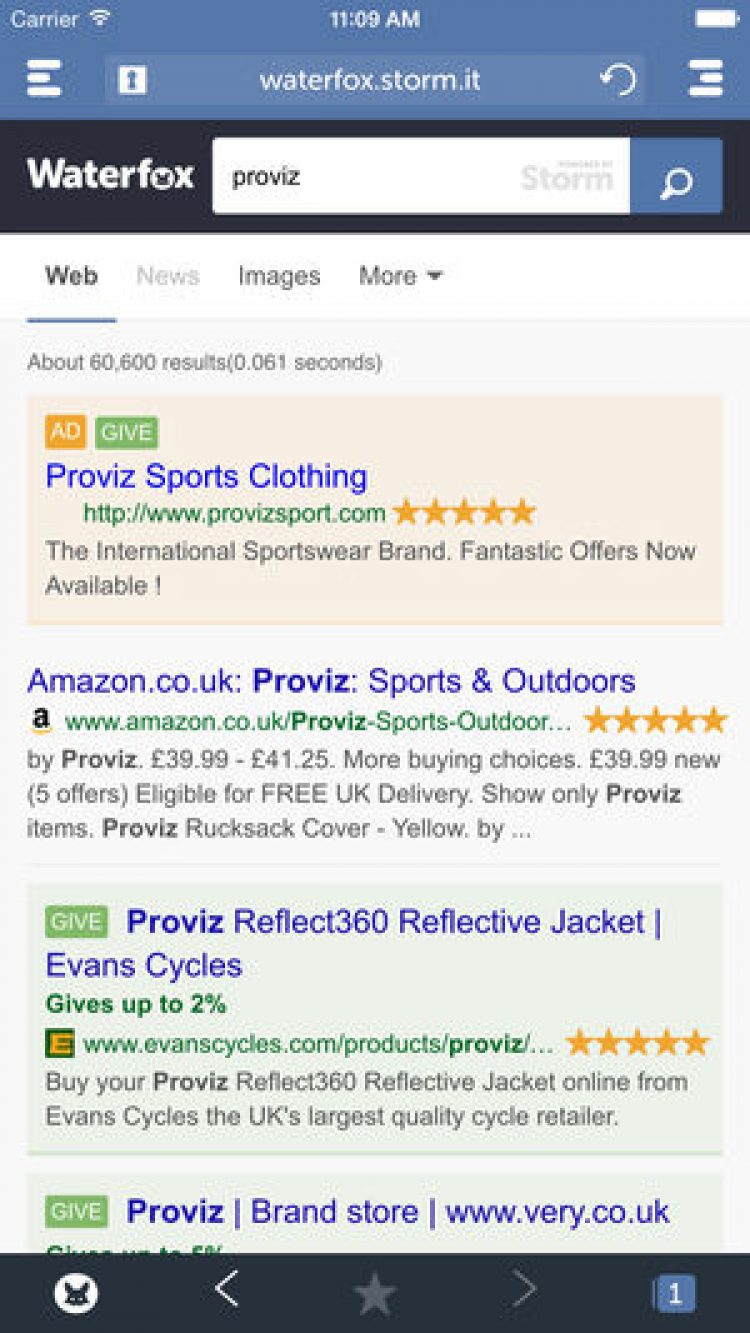Switch to the News tab
The width and height of the screenshot is (750, 1333).
168,276
